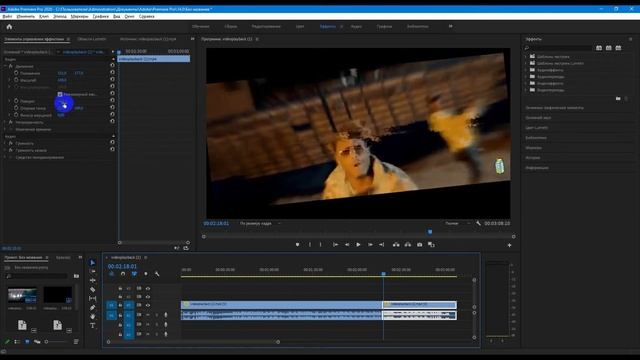Viewport: 640px width, 360px height.
Task: Add a marker in the timeline header
Action: click(x=146, y=274)
